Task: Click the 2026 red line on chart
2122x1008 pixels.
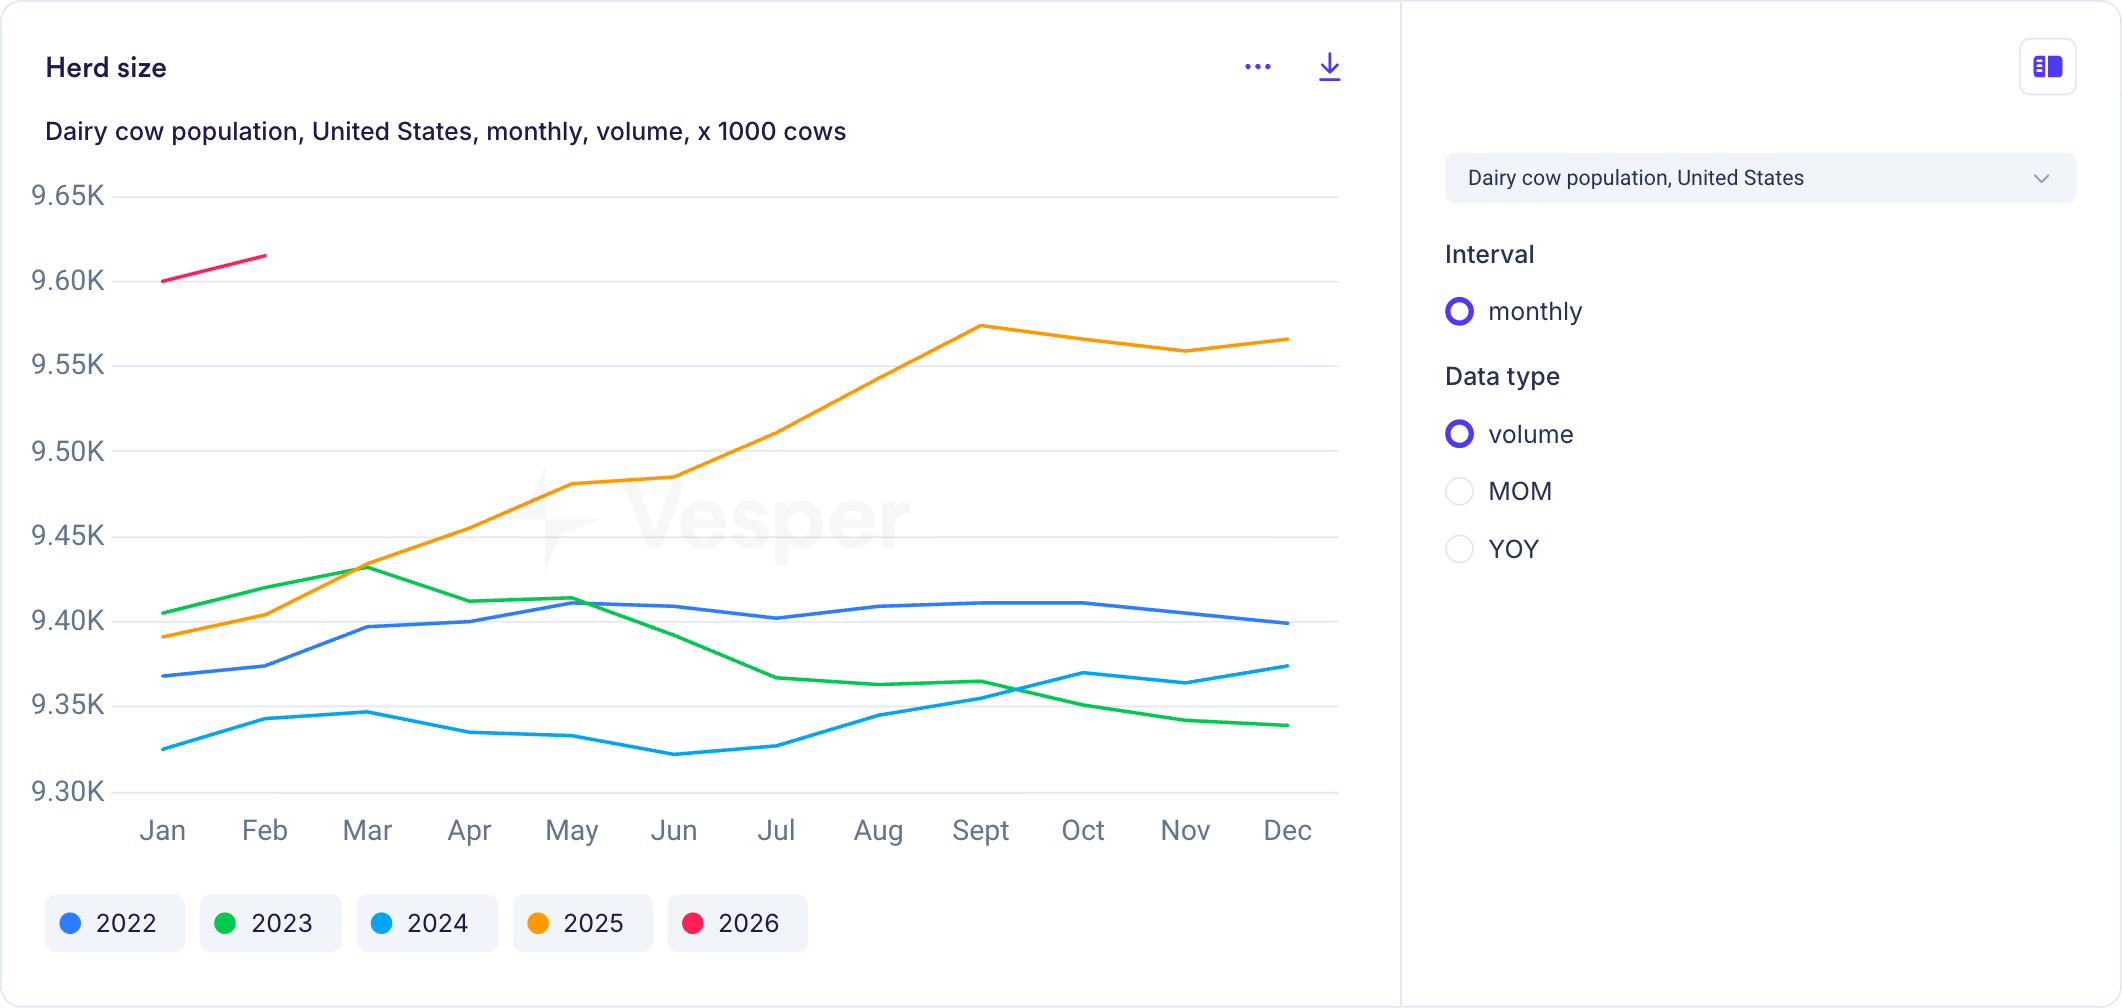Action: point(214,268)
